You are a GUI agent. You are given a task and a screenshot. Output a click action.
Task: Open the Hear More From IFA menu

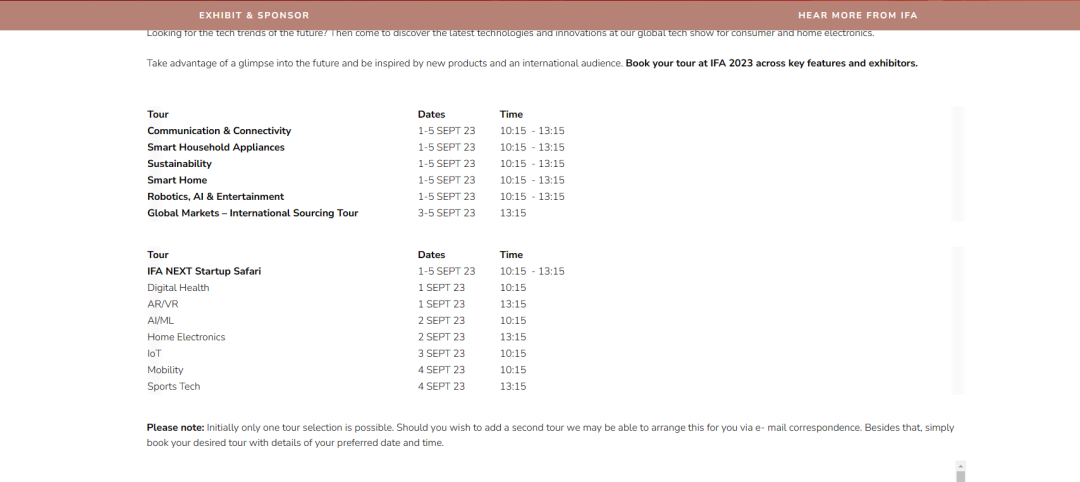[858, 15]
